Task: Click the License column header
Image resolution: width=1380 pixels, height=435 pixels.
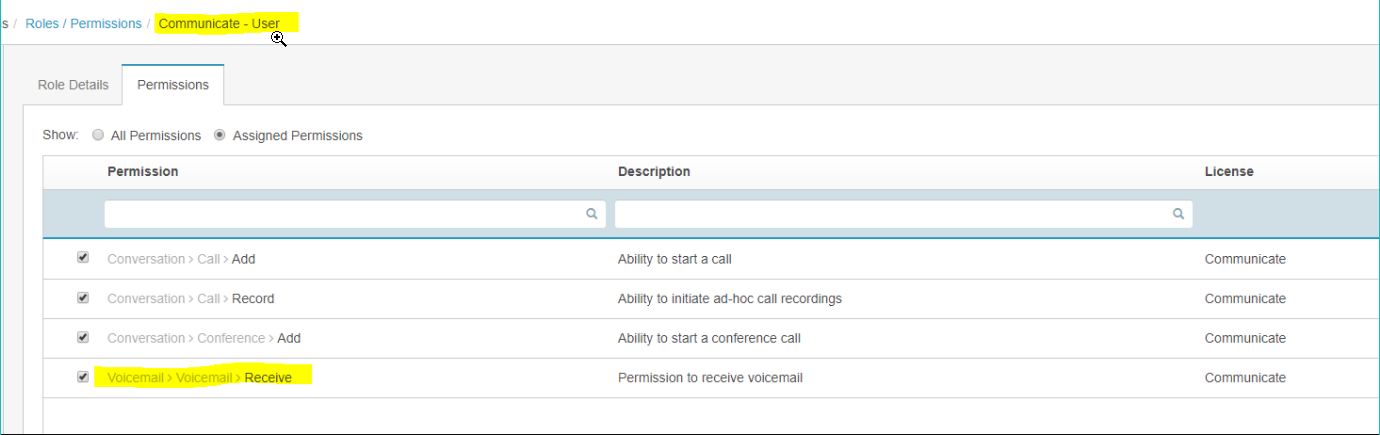Action: 1229,172
